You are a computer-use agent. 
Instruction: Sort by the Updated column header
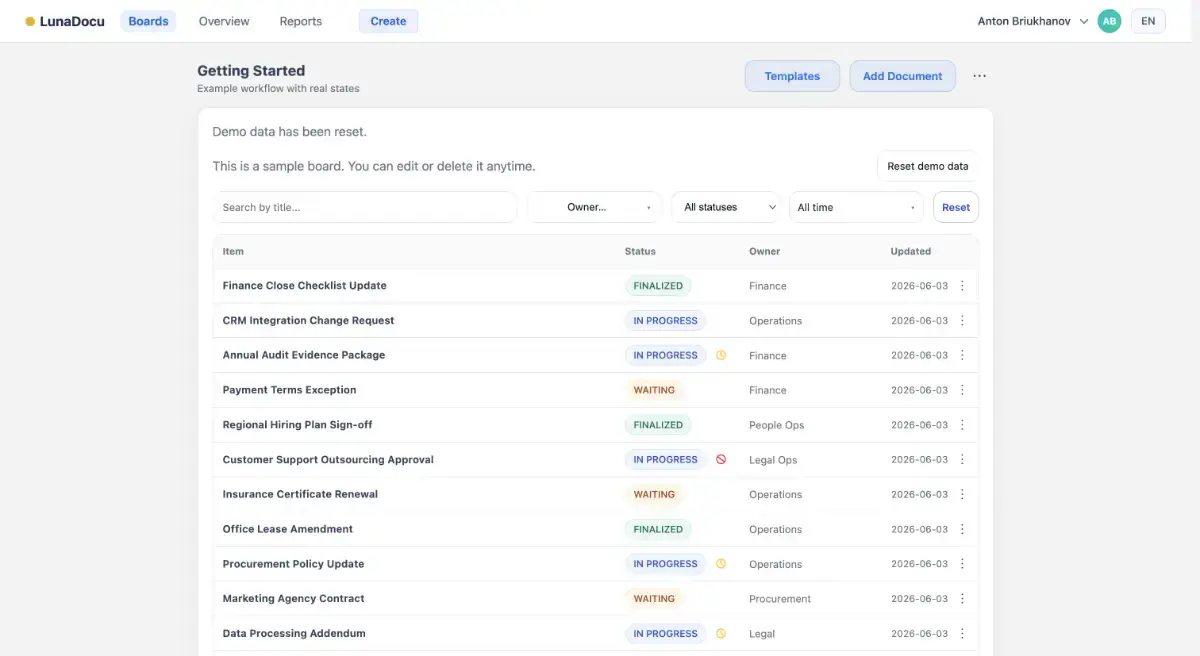911,251
